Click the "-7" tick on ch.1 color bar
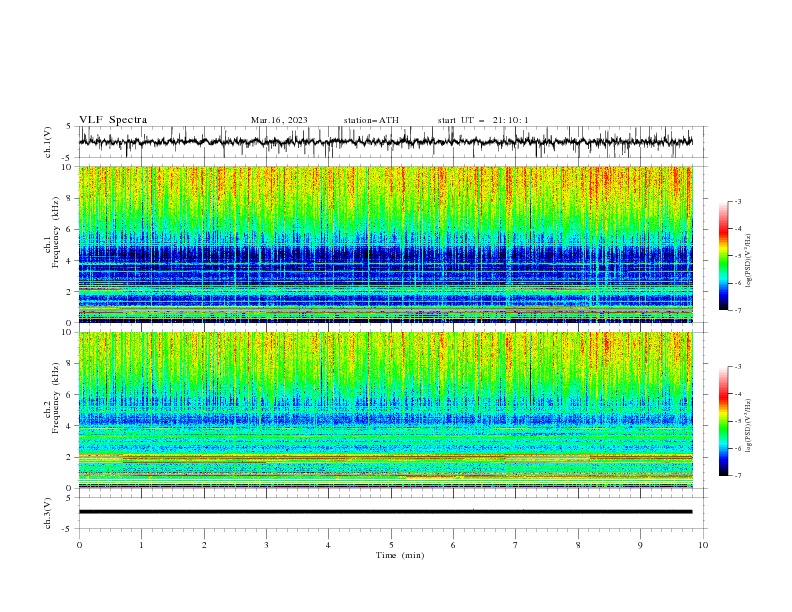This screenshot has width=792, height=612. pyautogui.click(x=737, y=310)
